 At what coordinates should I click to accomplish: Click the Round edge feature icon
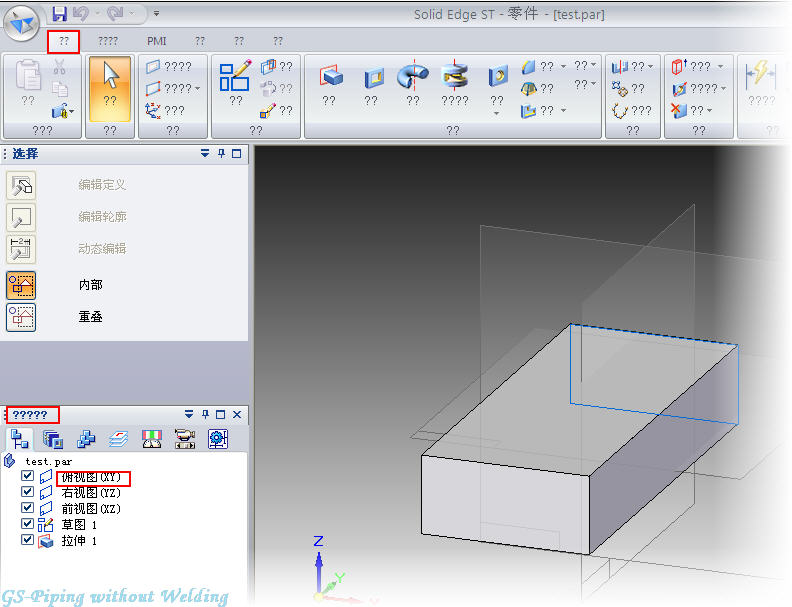pos(528,67)
